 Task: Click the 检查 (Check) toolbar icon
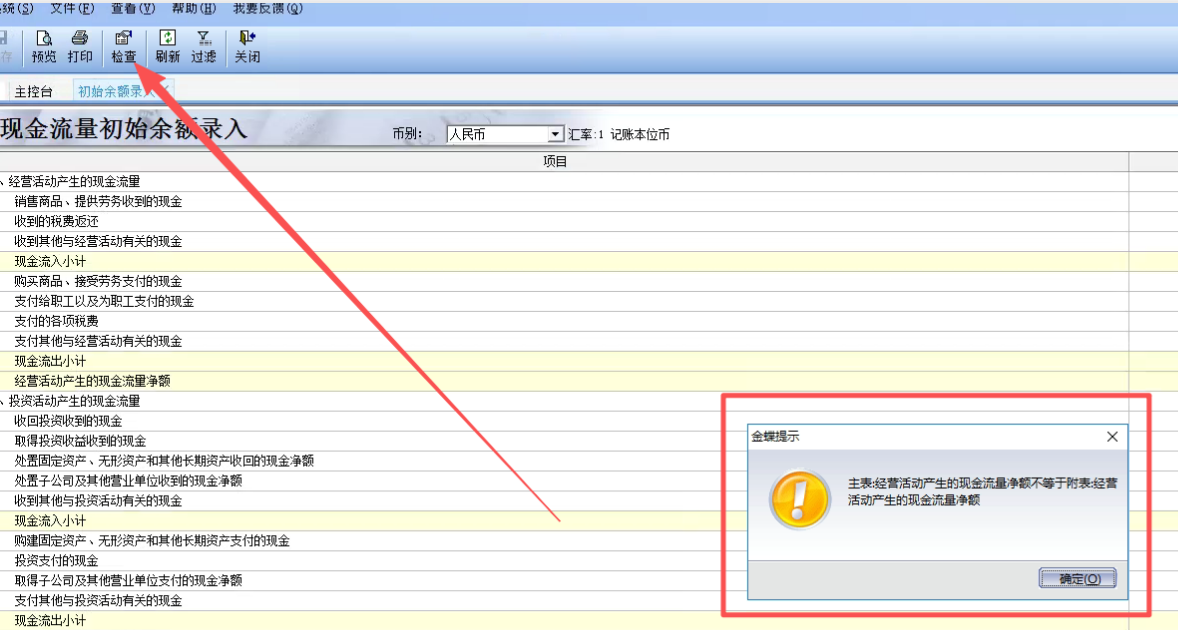(124, 47)
